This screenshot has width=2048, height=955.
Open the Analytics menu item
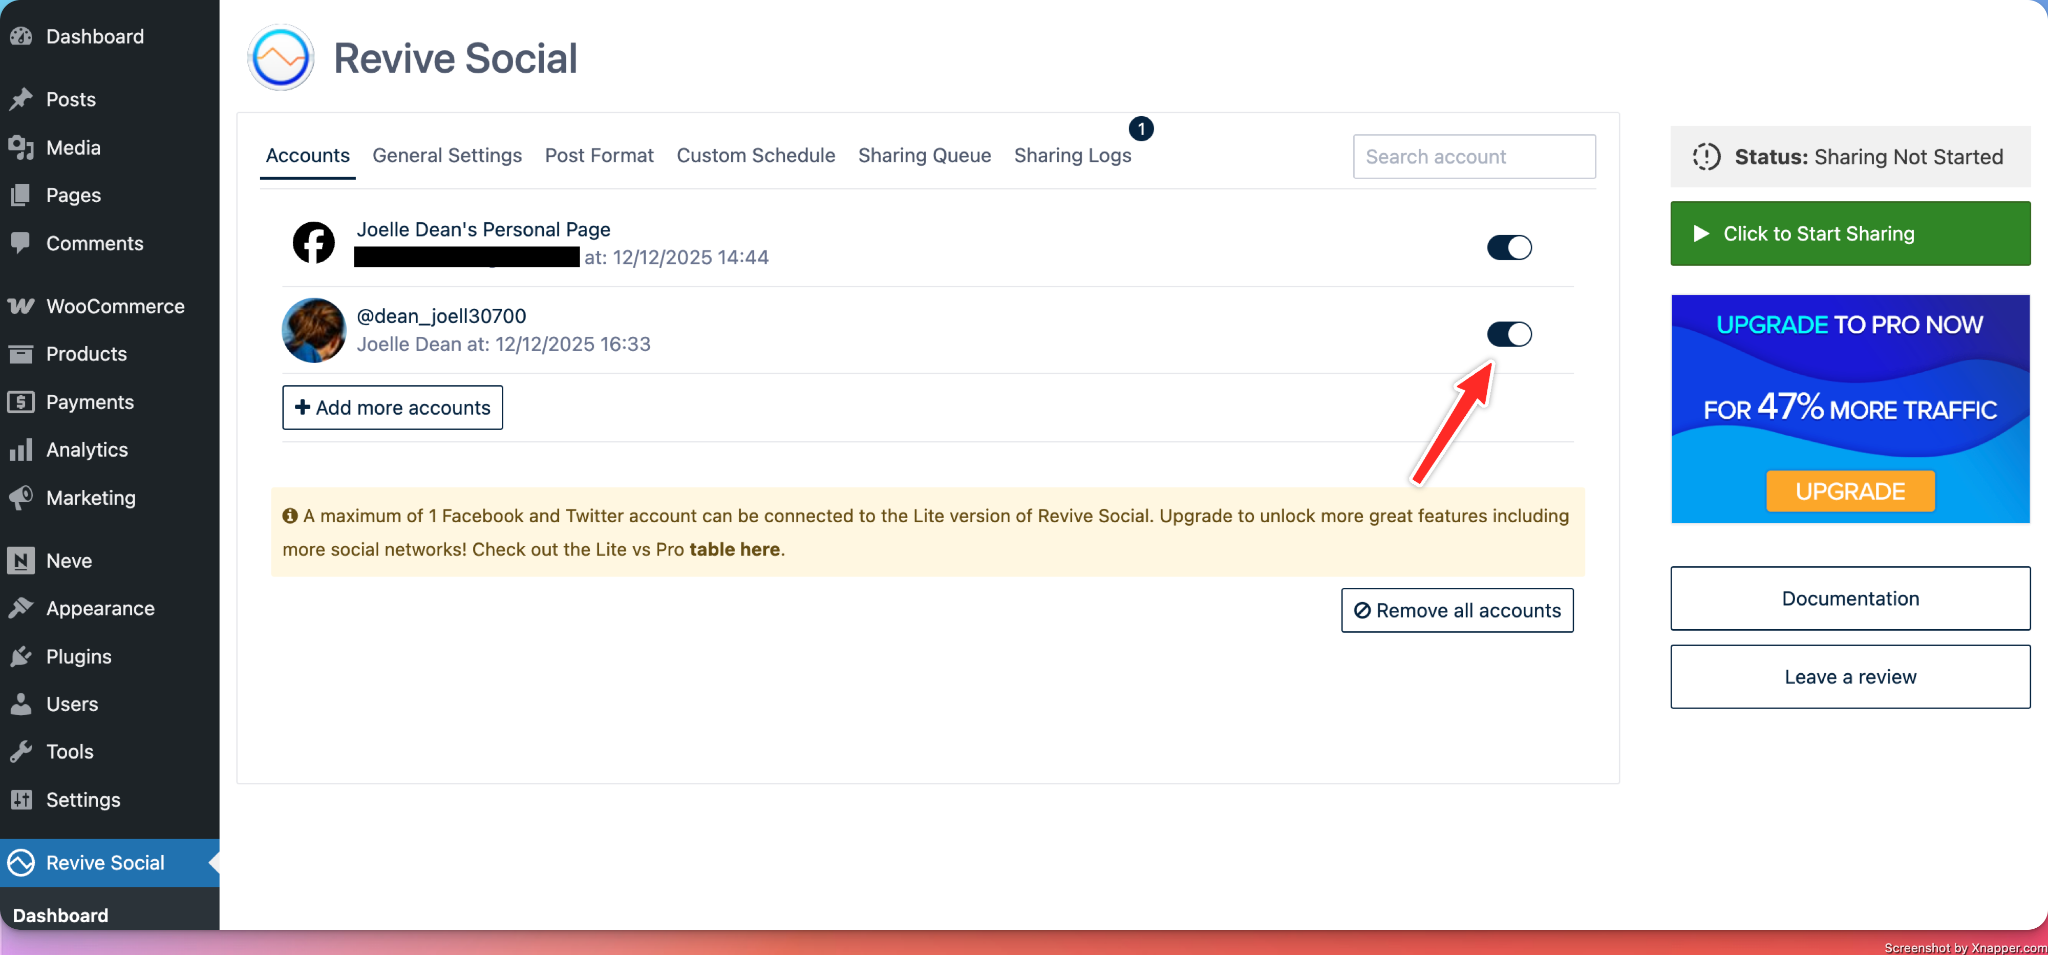coord(110,450)
